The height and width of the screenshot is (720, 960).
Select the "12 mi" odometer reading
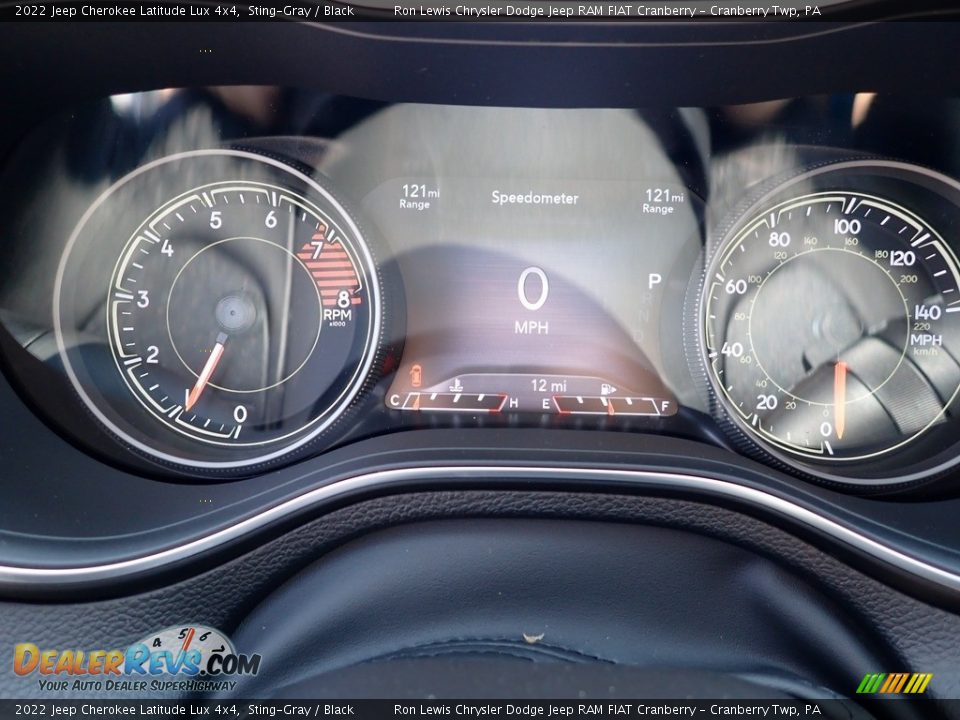pyautogui.click(x=548, y=386)
